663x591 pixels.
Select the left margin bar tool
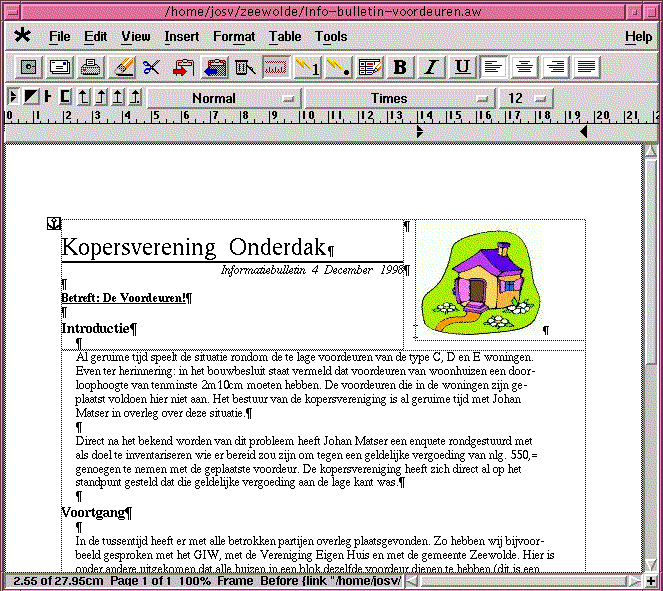[48, 97]
